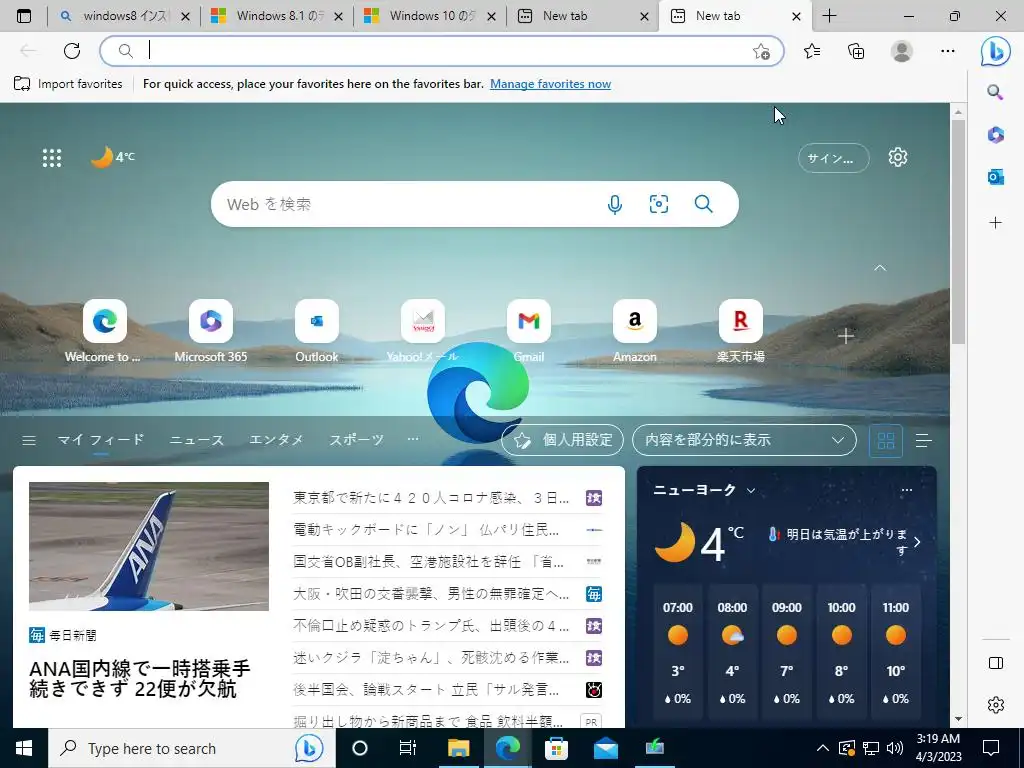Switch feed to list layout view
Viewport: 1024px width, 768px height.
(x=923, y=441)
